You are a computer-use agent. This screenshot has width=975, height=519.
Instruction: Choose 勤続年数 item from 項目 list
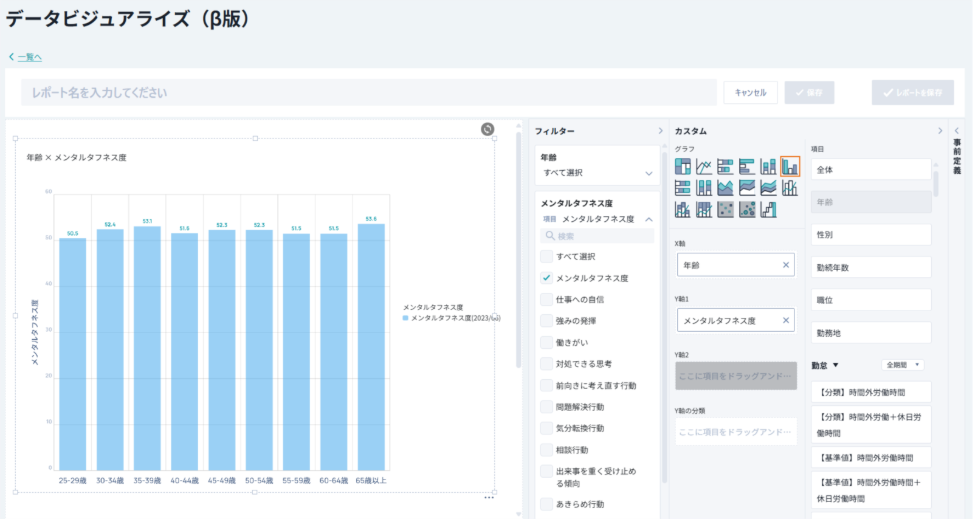pyautogui.click(x=871, y=267)
